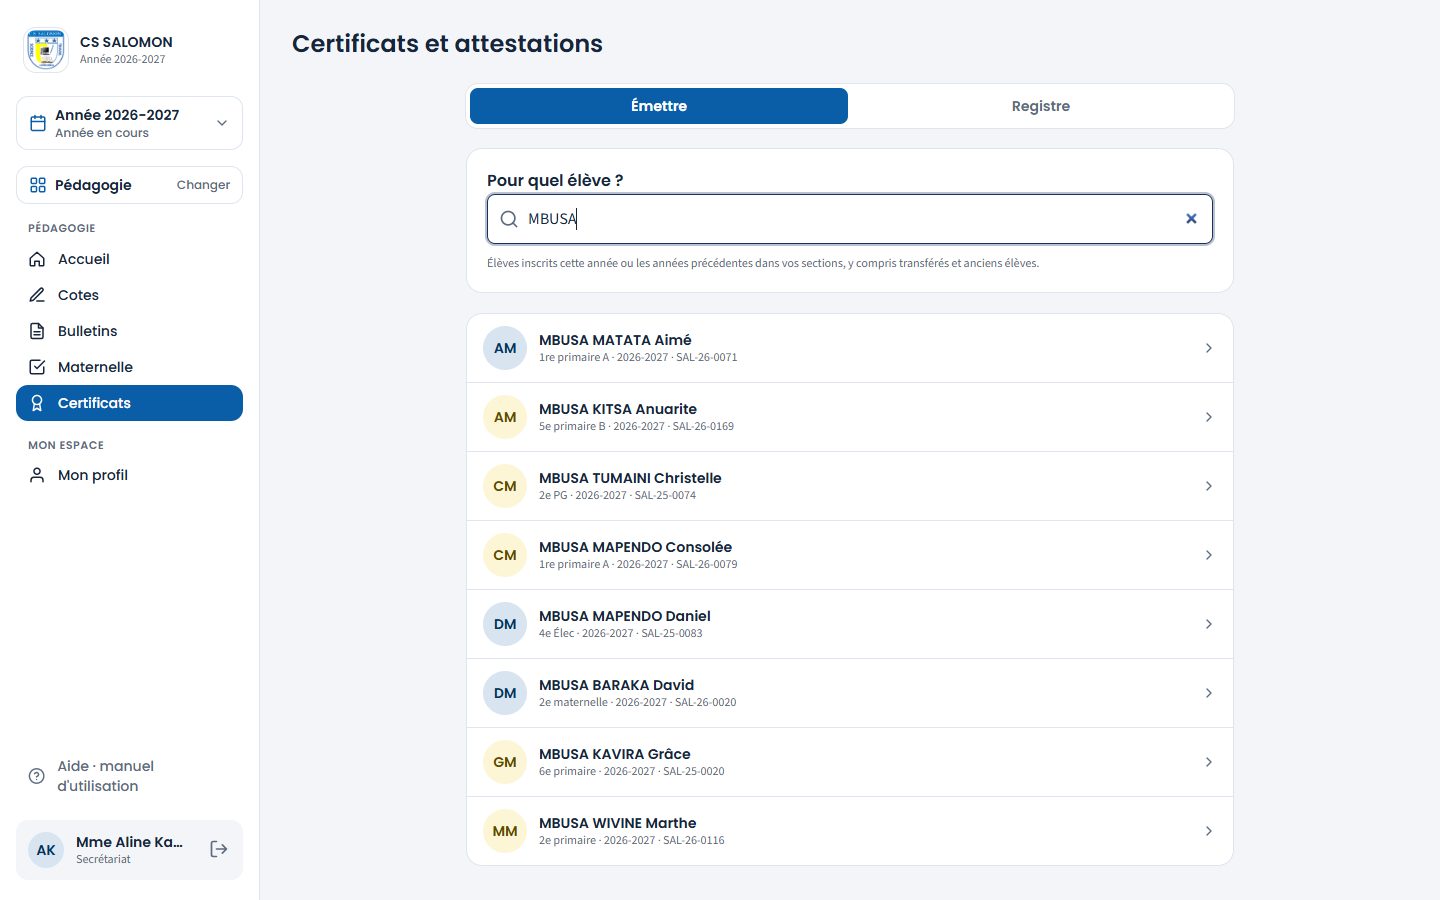This screenshot has height=900, width=1440.
Task: Click avatar DM of MBUSA BARAKA David
Action: click(x=505, y=693)
